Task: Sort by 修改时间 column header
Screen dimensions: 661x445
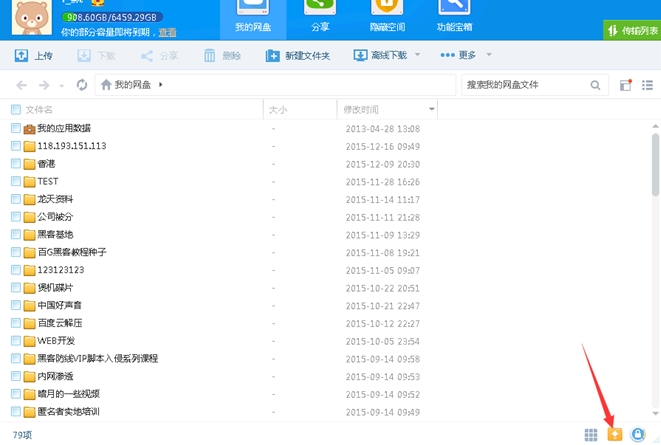Action: pyautogui.click(x=361, y=110)
